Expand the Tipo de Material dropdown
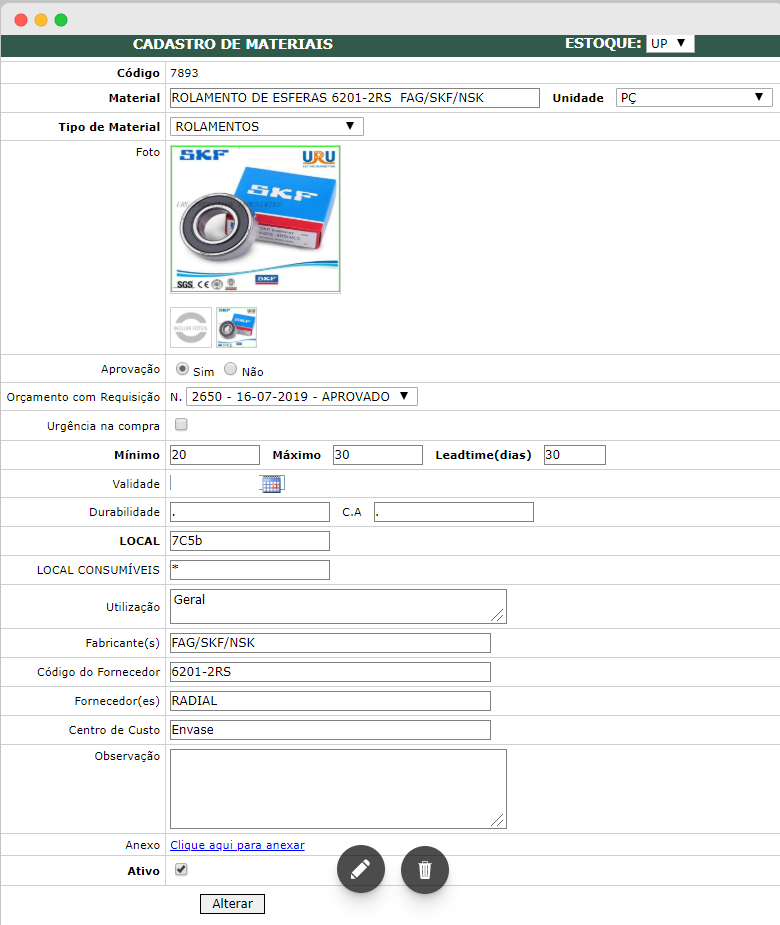Viewport: 780px width, 925px height. (267, 126)
